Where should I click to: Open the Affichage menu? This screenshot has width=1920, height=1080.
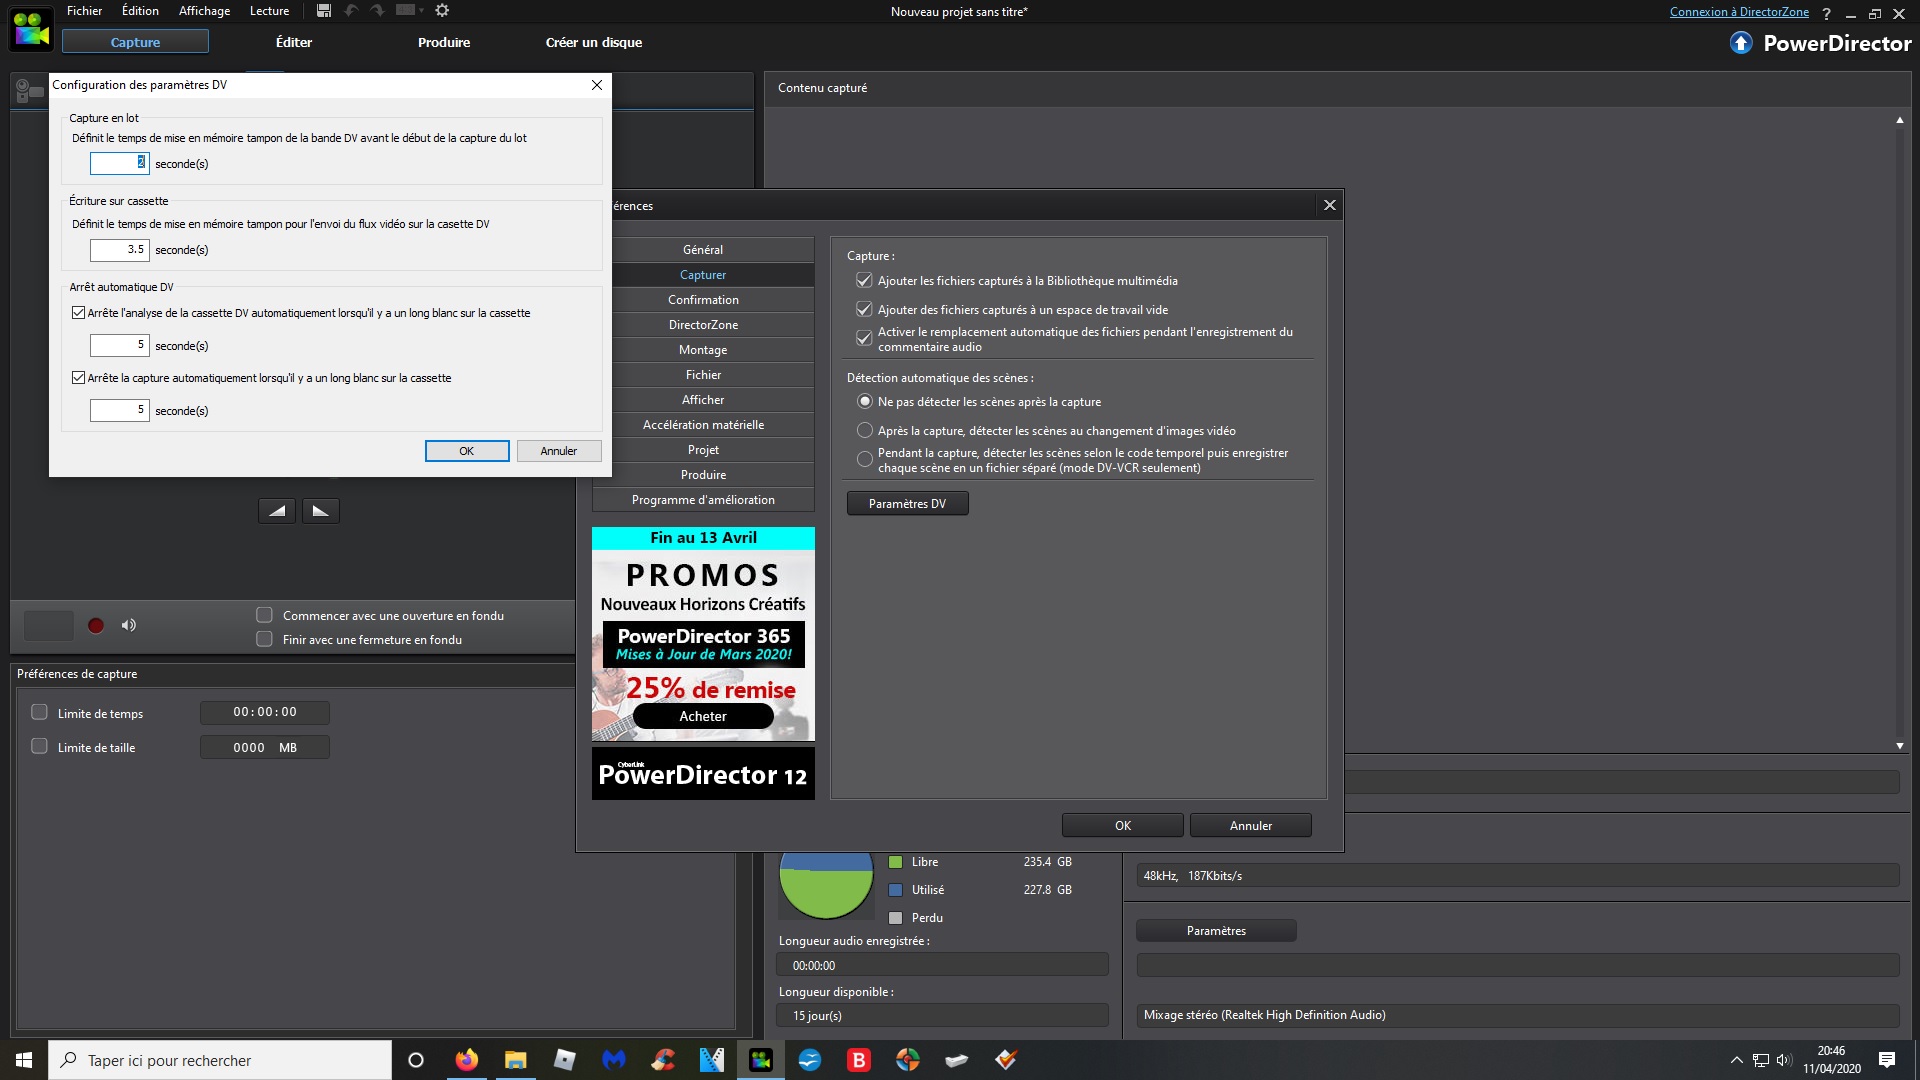point(204,11)
